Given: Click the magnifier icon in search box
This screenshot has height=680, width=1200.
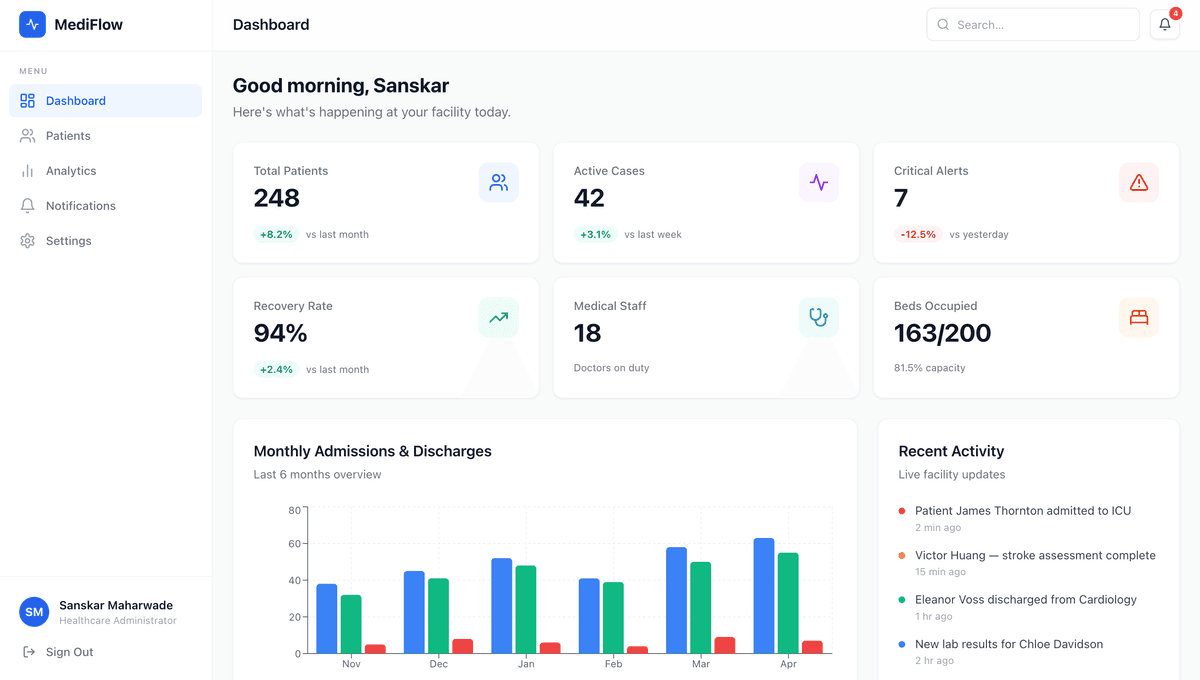Looking at the screenshot, I should click(x=943, y=25).
